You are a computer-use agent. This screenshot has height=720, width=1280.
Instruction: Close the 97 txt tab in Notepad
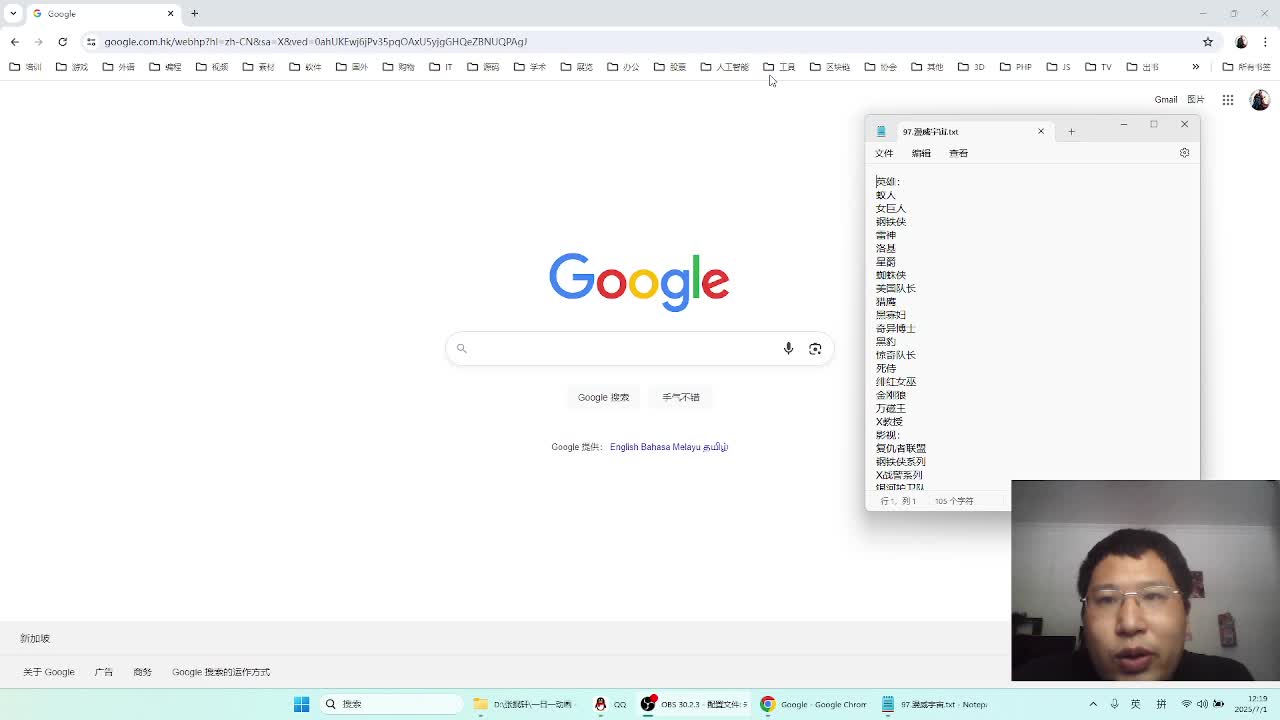(1040, 131)
